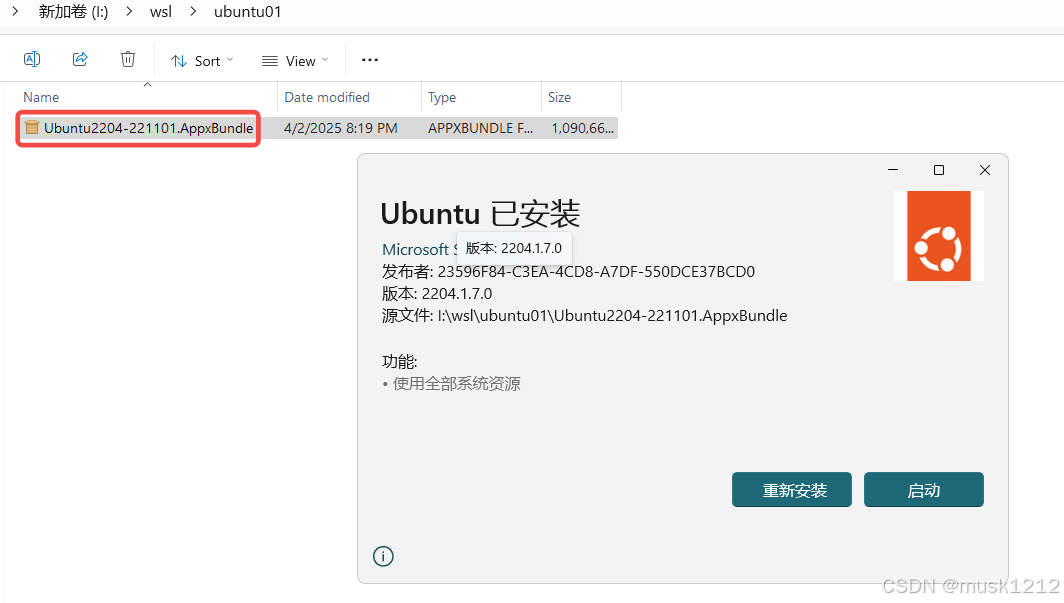
Task: Click the 启动 launch button
Action: (924, 490)
